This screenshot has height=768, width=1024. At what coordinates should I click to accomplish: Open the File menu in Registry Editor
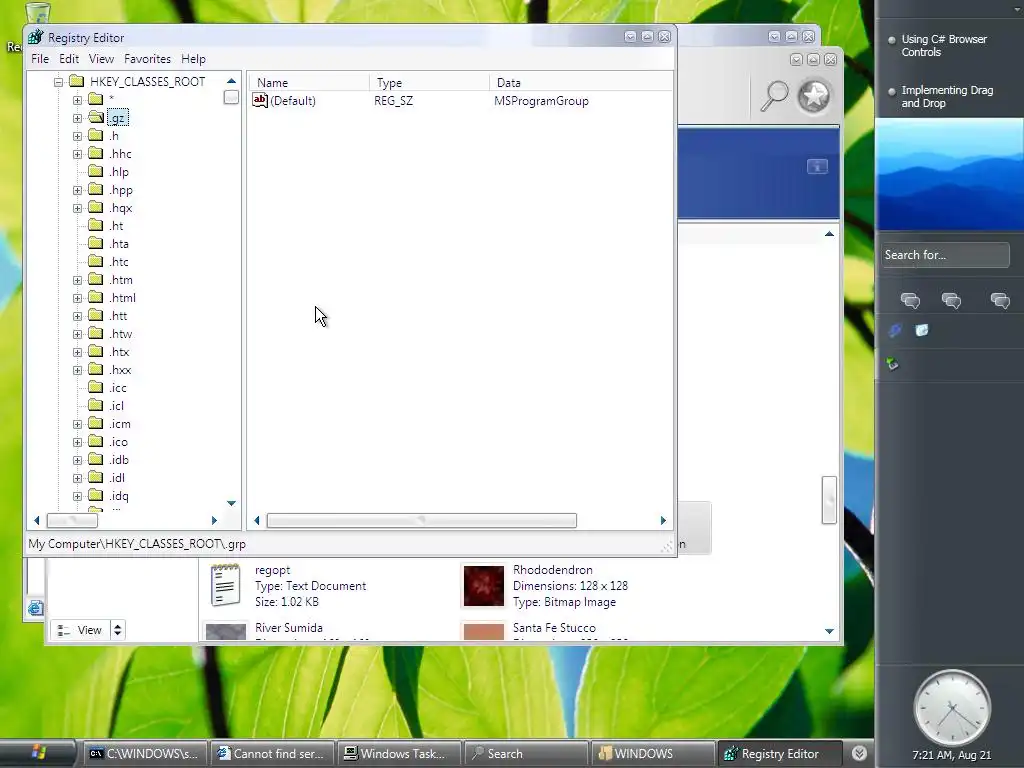tap(40, 59)
